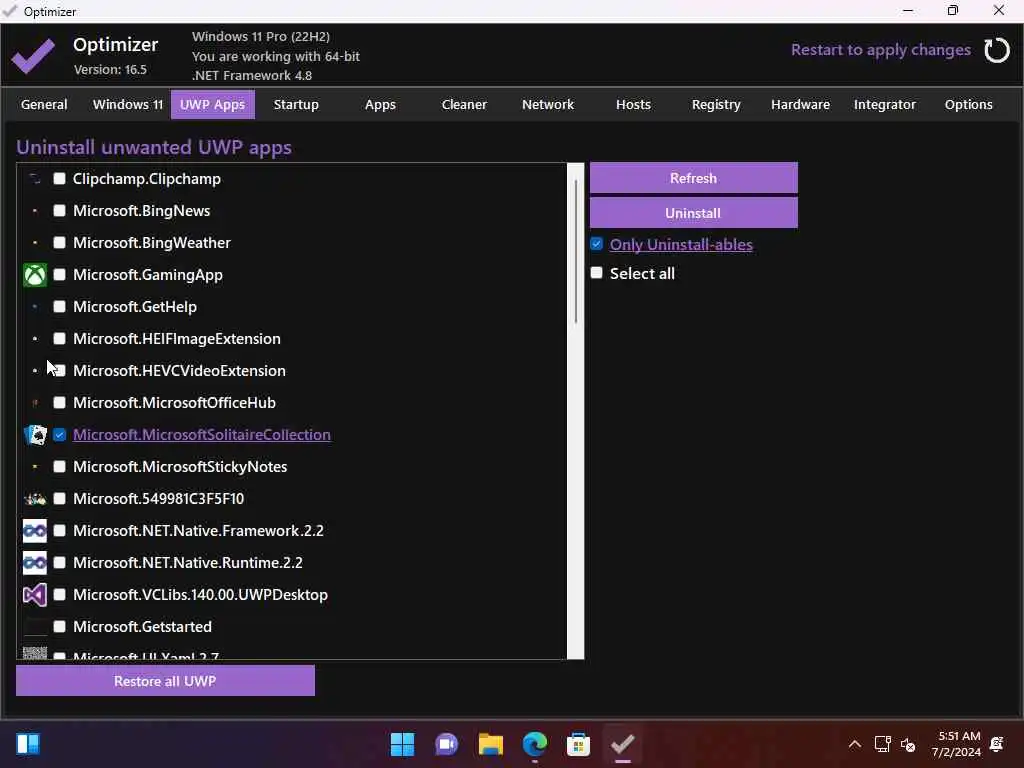Click the icon beside Microsoft.549981C3F5F10
This screenshot has height=768, width=1024.
[x=35, y=499]
